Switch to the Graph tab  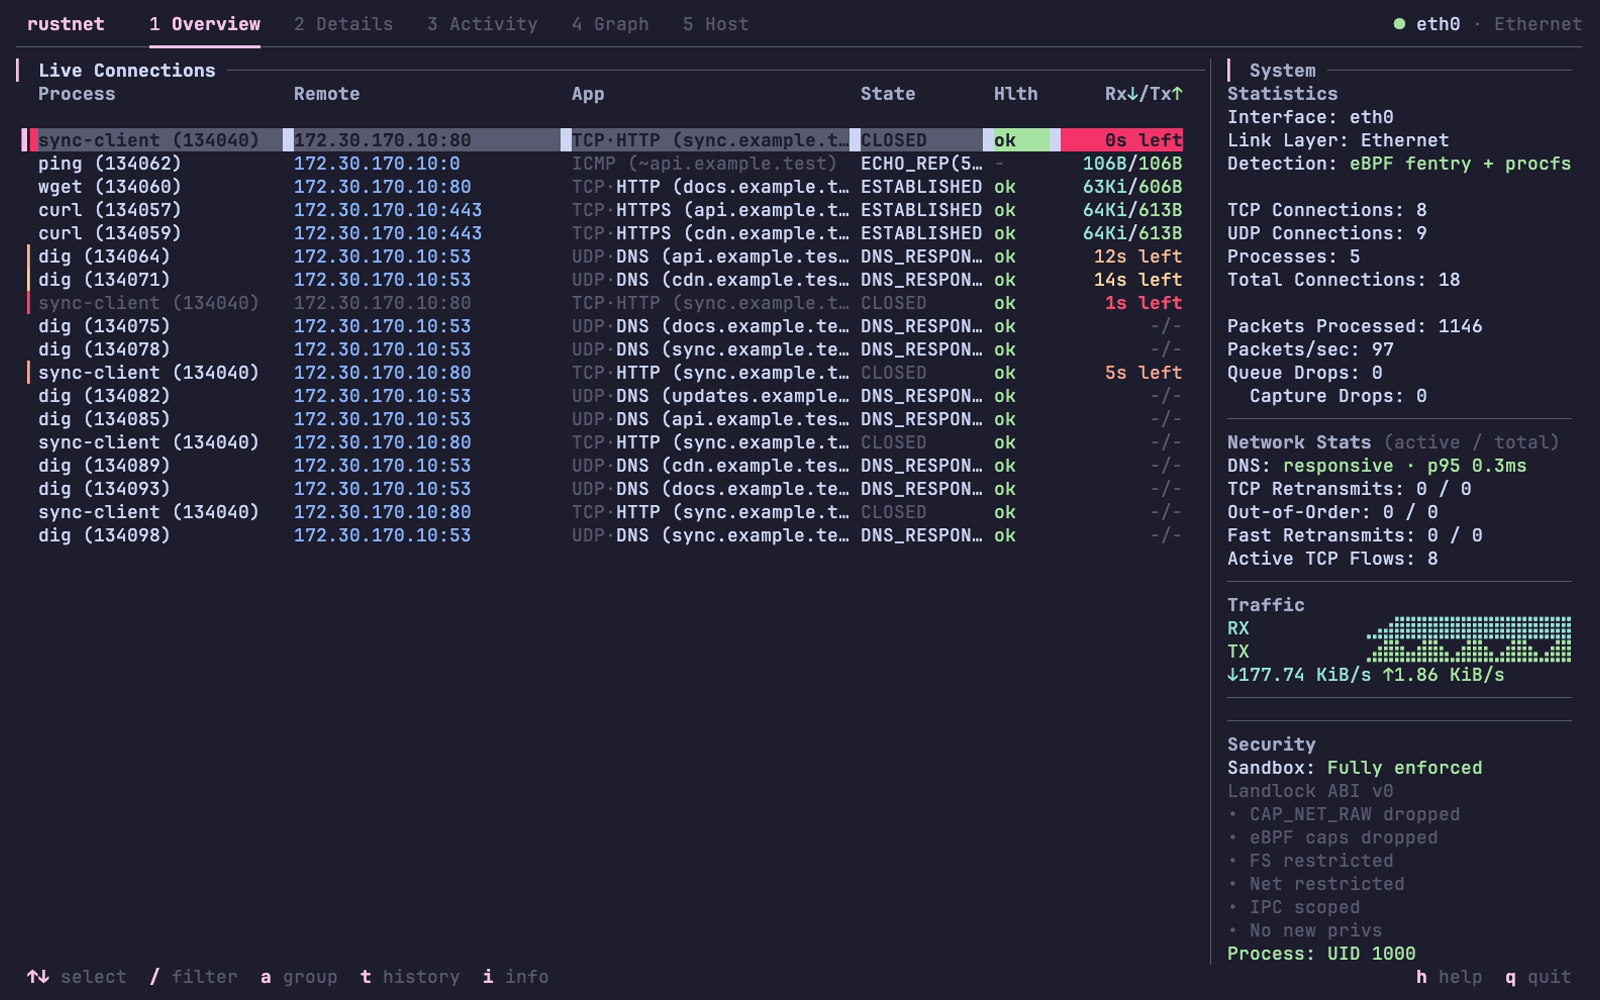pos(610,24)
